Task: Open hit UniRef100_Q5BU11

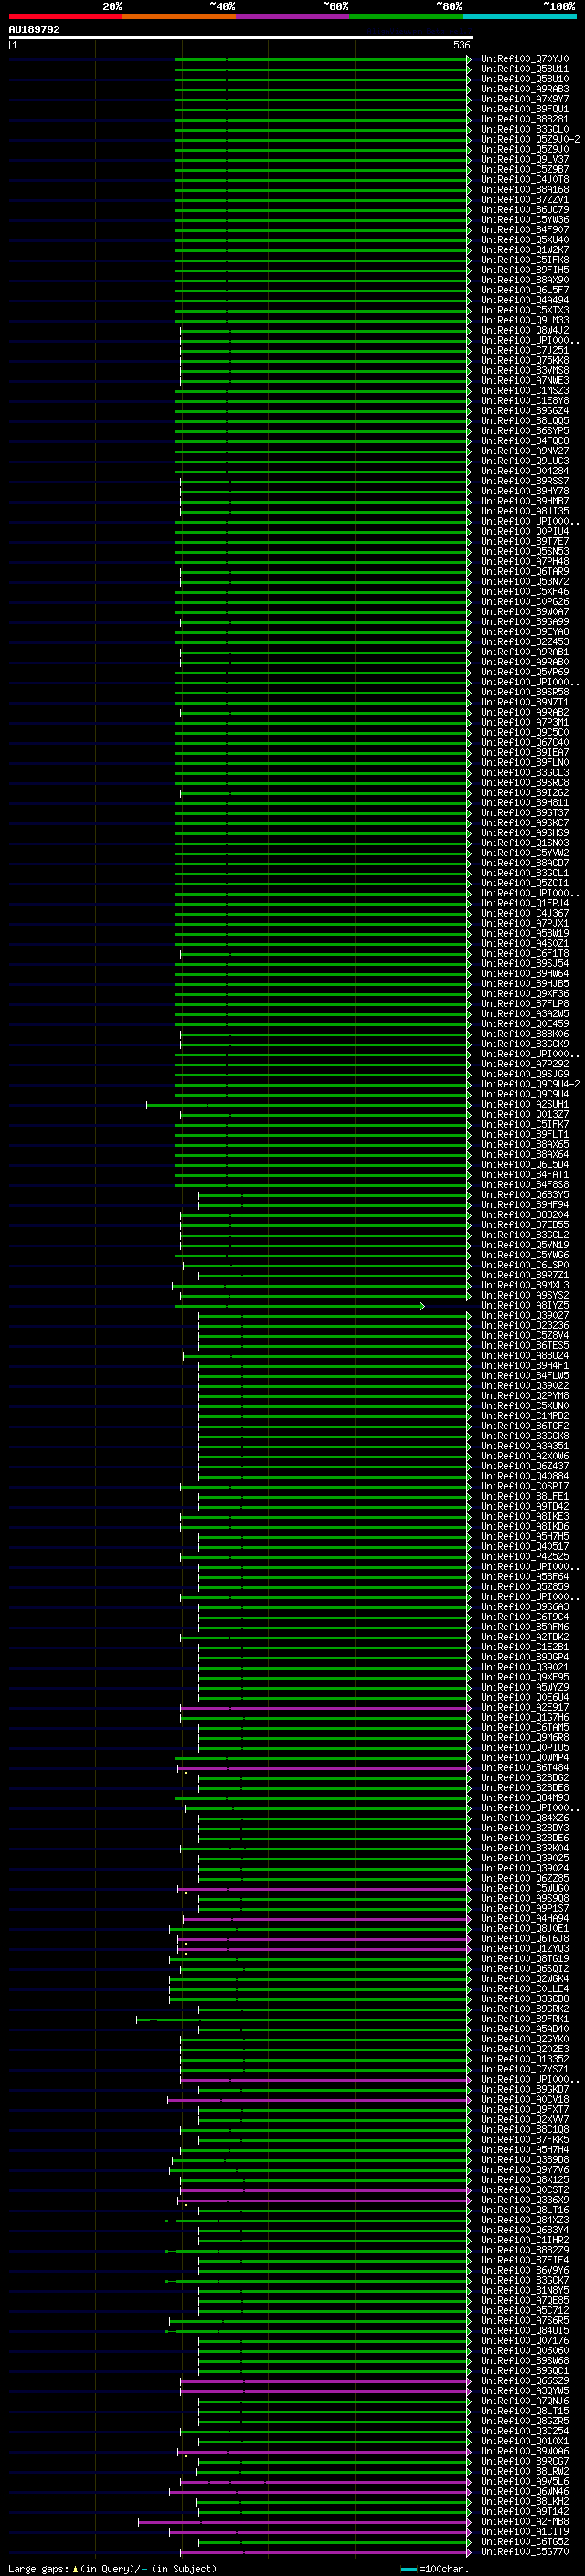Action: pos(524,69)
